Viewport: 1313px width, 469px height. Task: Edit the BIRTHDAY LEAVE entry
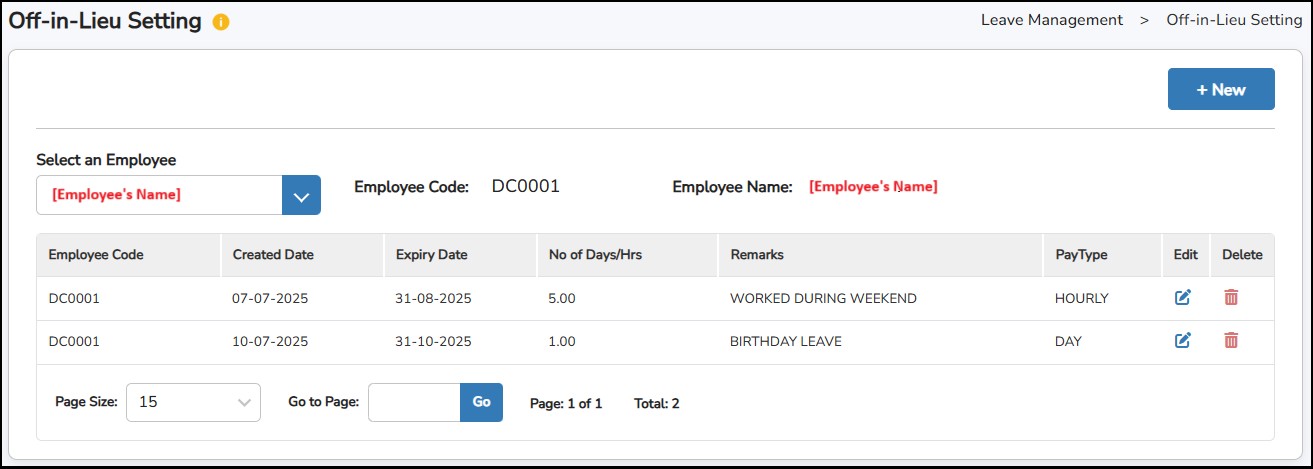coord(1183,341)
